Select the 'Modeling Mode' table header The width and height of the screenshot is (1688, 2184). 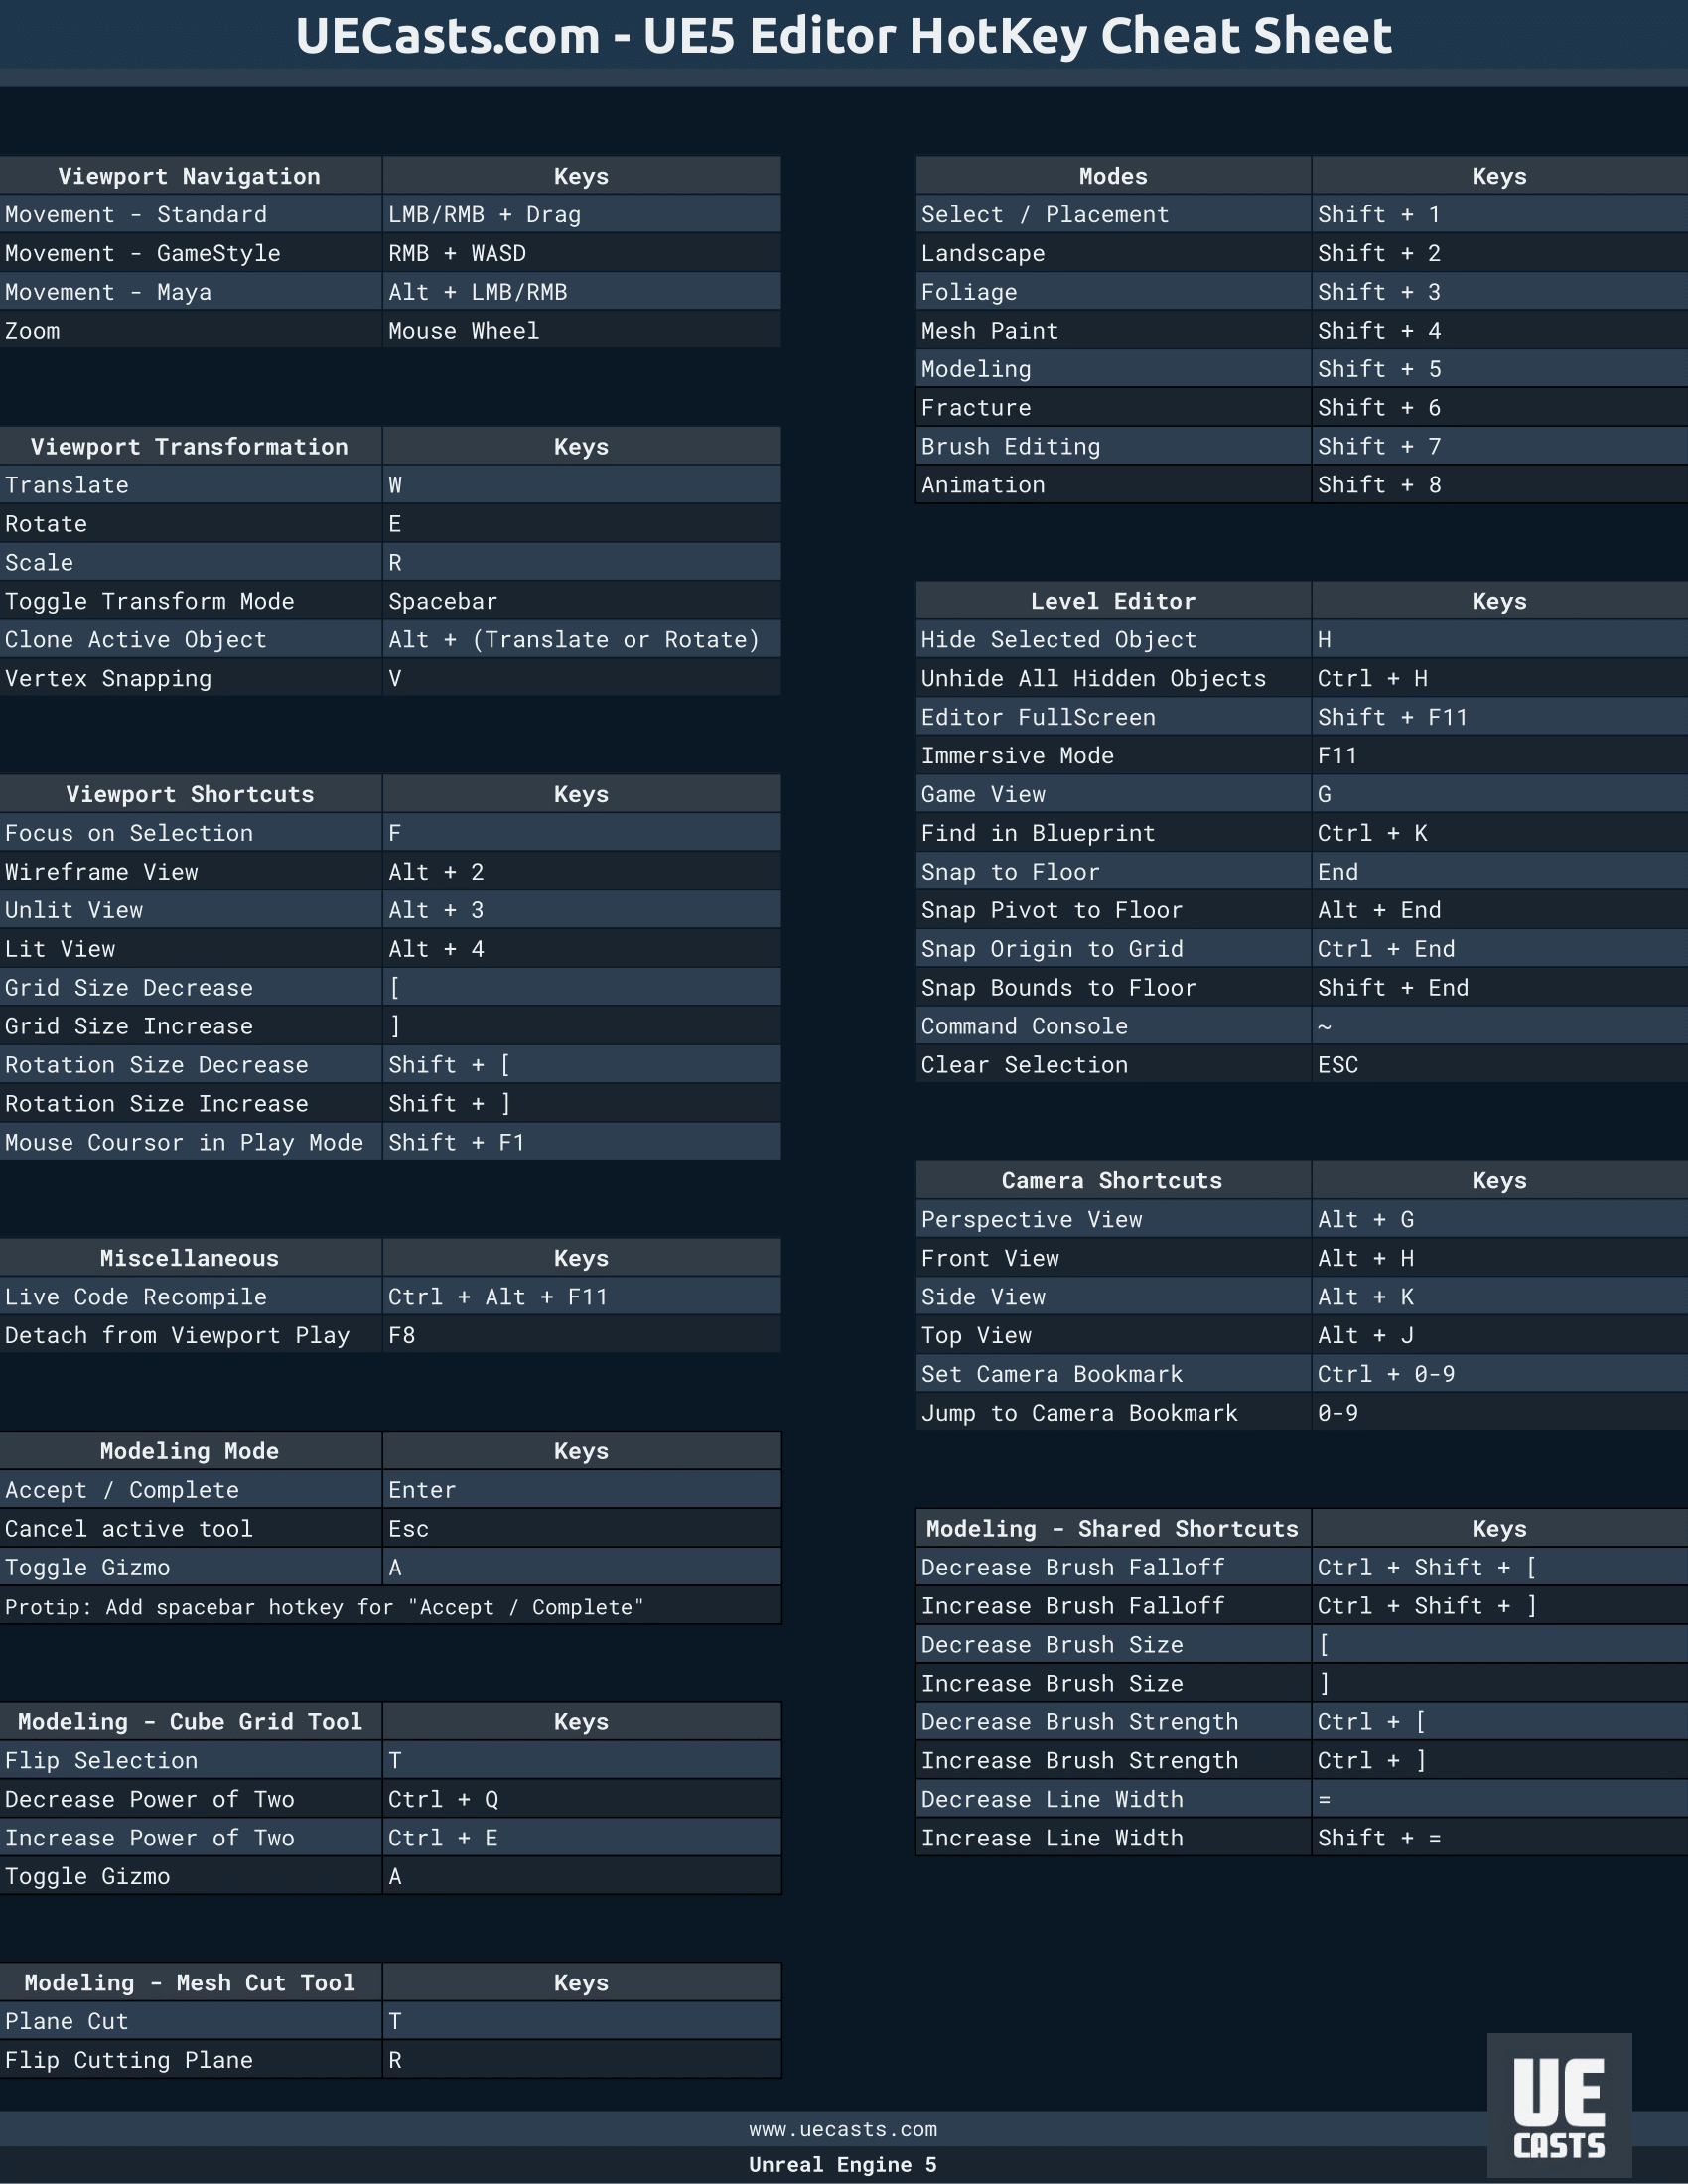[190, 1452]
